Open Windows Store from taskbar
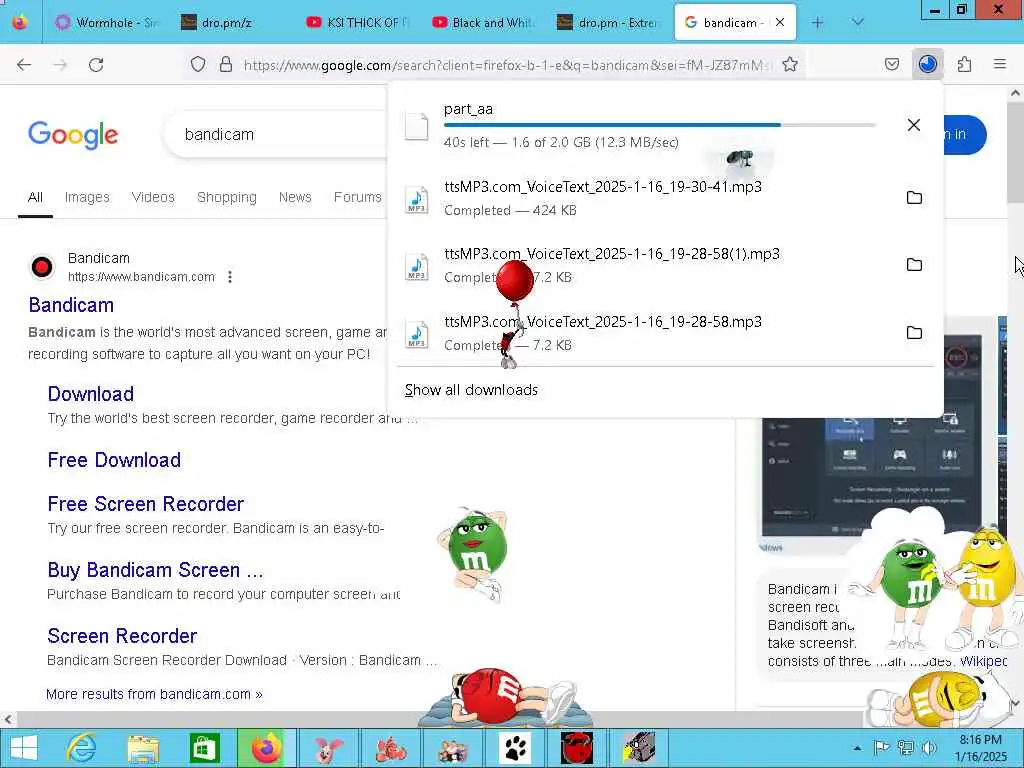Viewport: 1024px width, 768px height. (204, 748)
